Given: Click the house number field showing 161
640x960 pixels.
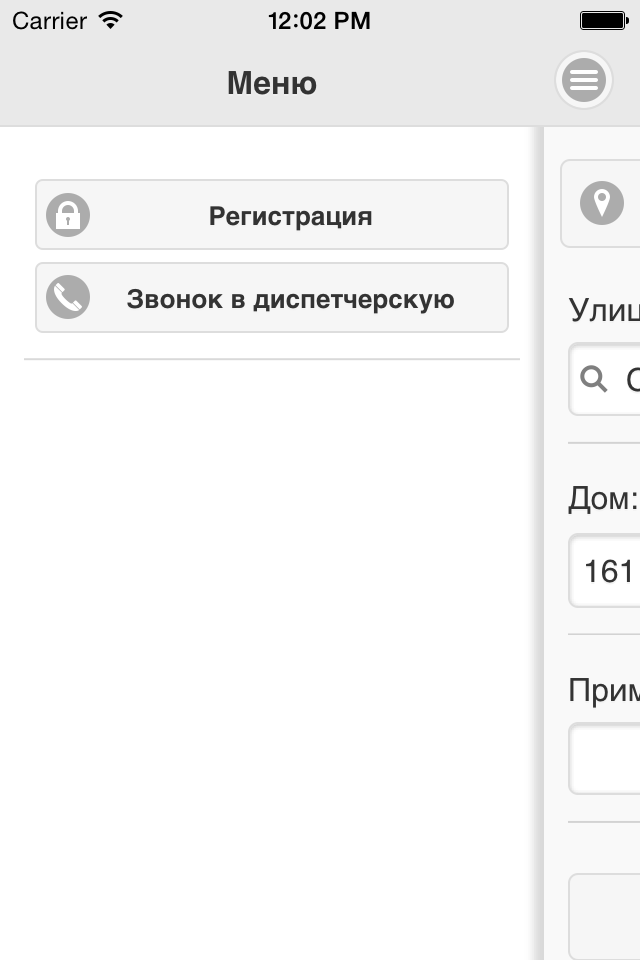Looking at the screenshot, I should [604, 571].
